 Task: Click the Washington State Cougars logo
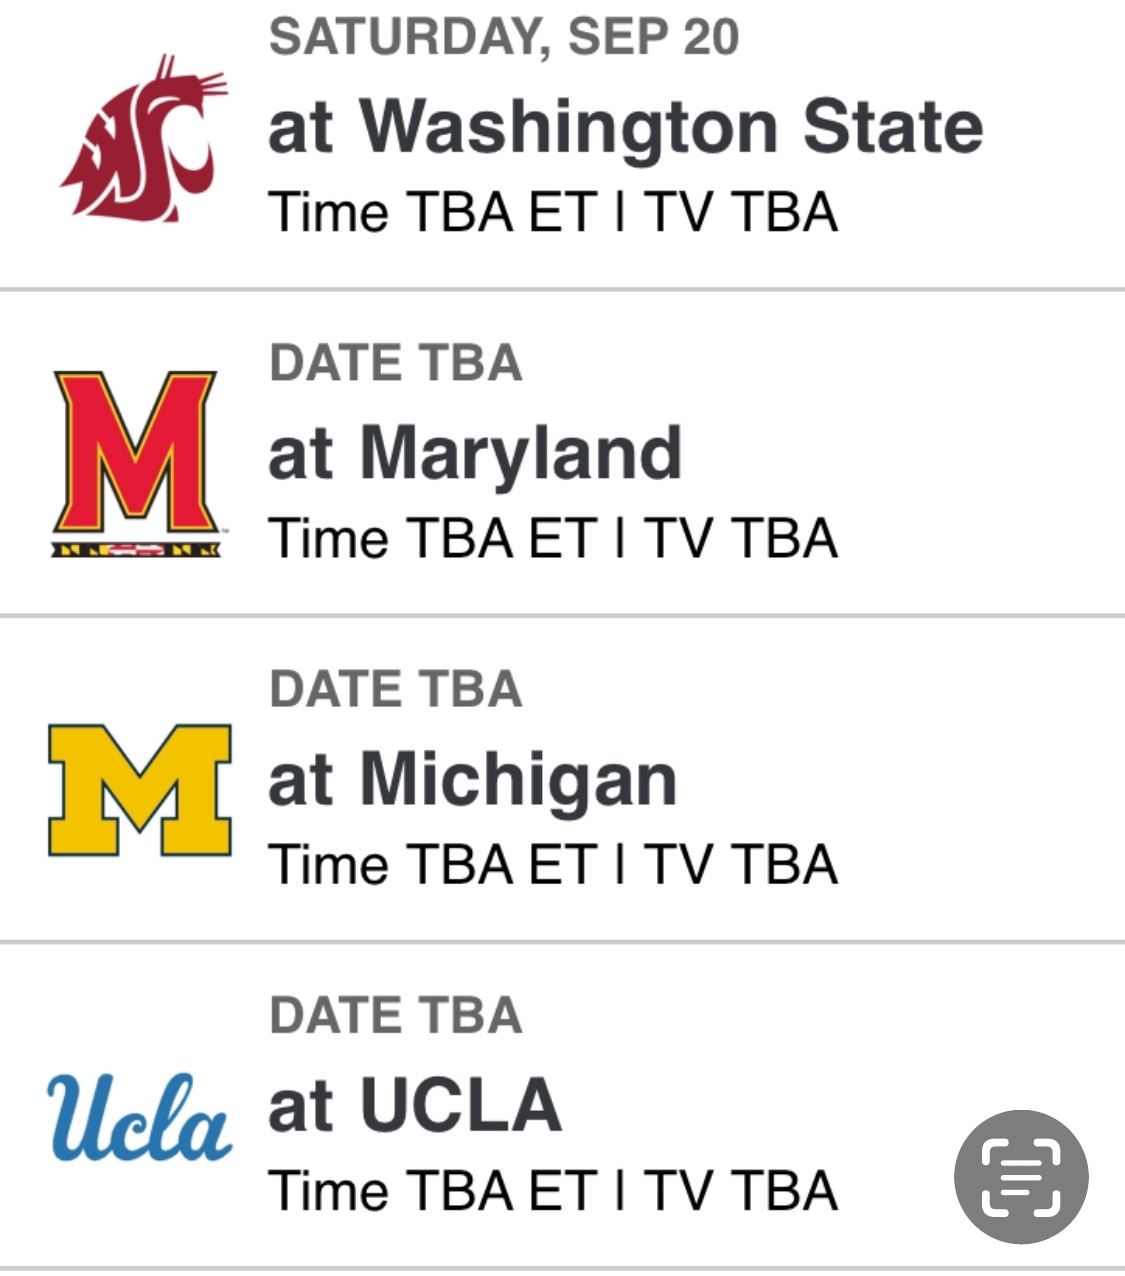(x=141, y=140)
